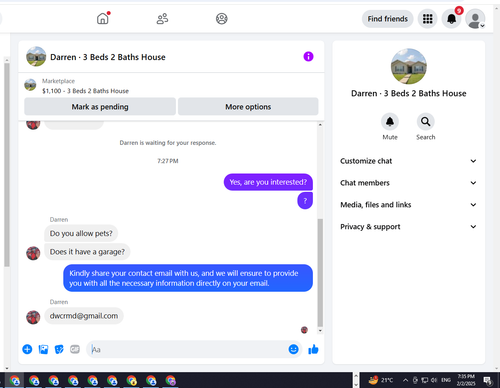Click Darren's avatar beside garage message
500x388 pixels.
(x=33, y=253)
